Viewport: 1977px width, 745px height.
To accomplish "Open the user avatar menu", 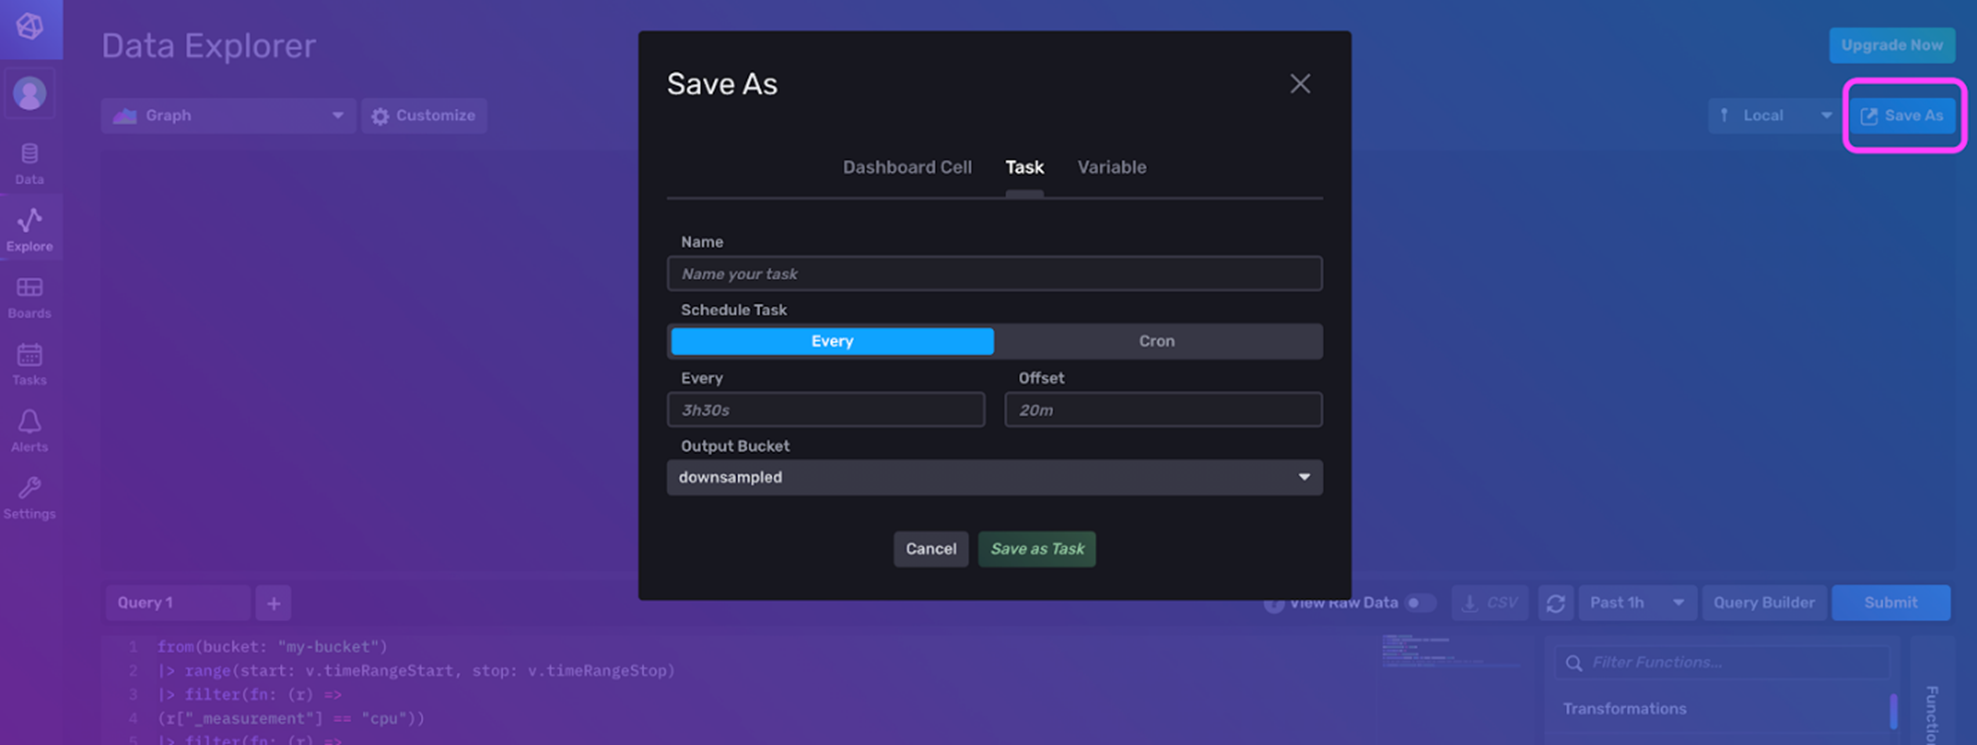I will tap(30, 94).
